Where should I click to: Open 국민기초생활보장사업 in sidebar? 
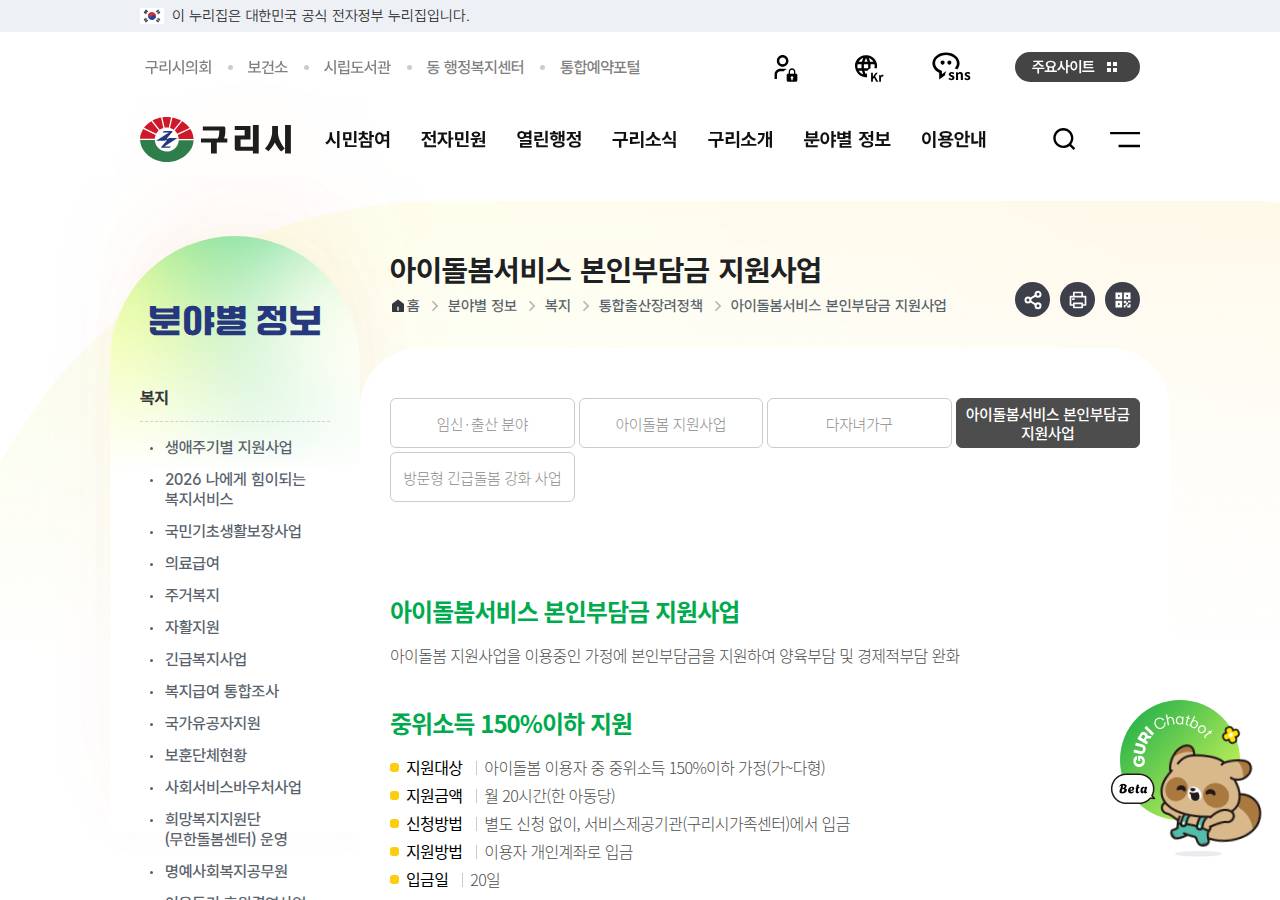coord(233,531)
